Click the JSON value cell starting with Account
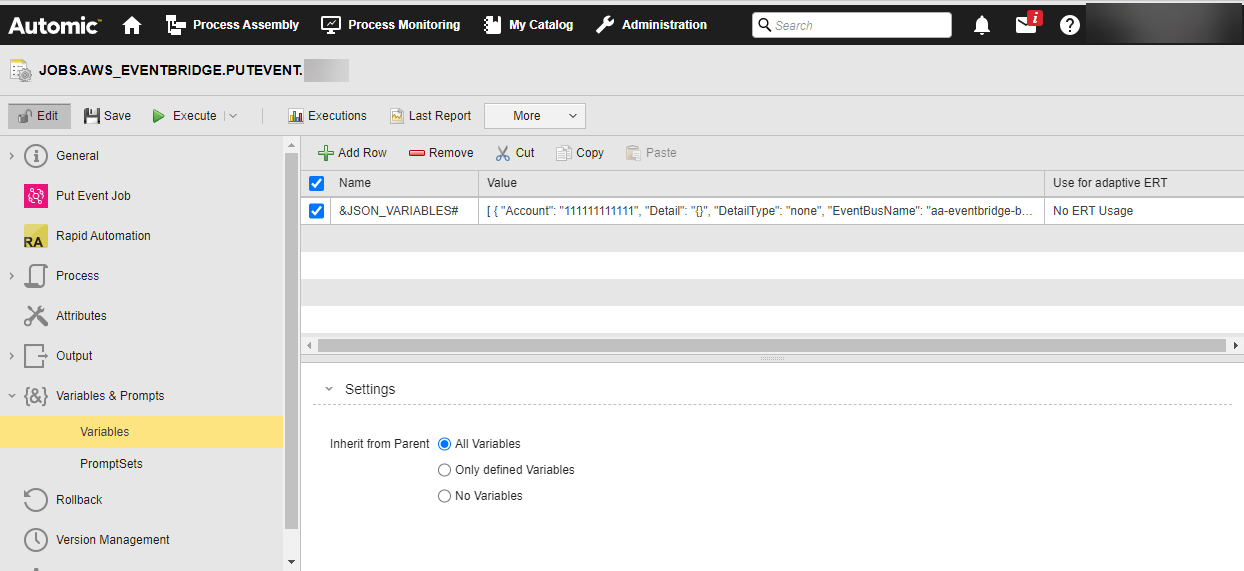Screen dimensions: 1244x571 pos(761,211)
